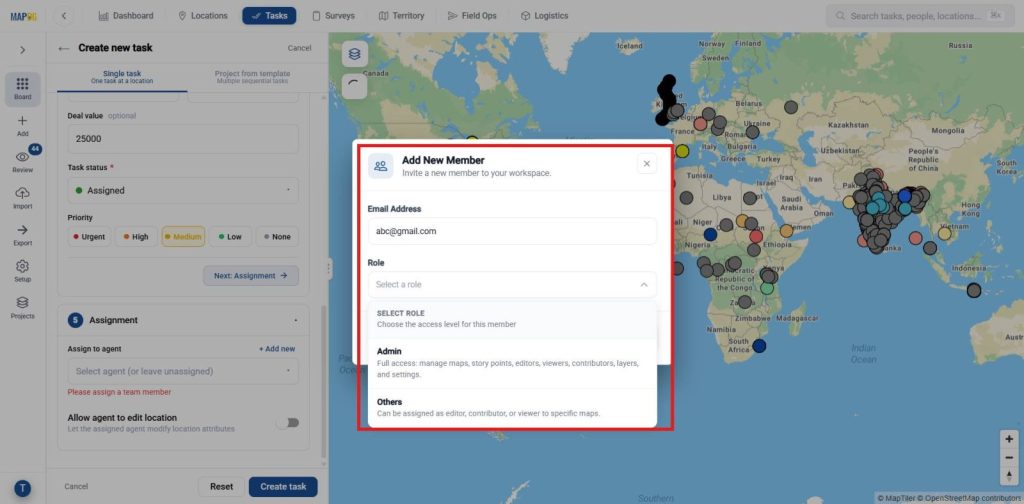The width and height of the screenshot is (1024, 504).
Task: Close the Add New Member dialog
Action: [x=647, y=164]
